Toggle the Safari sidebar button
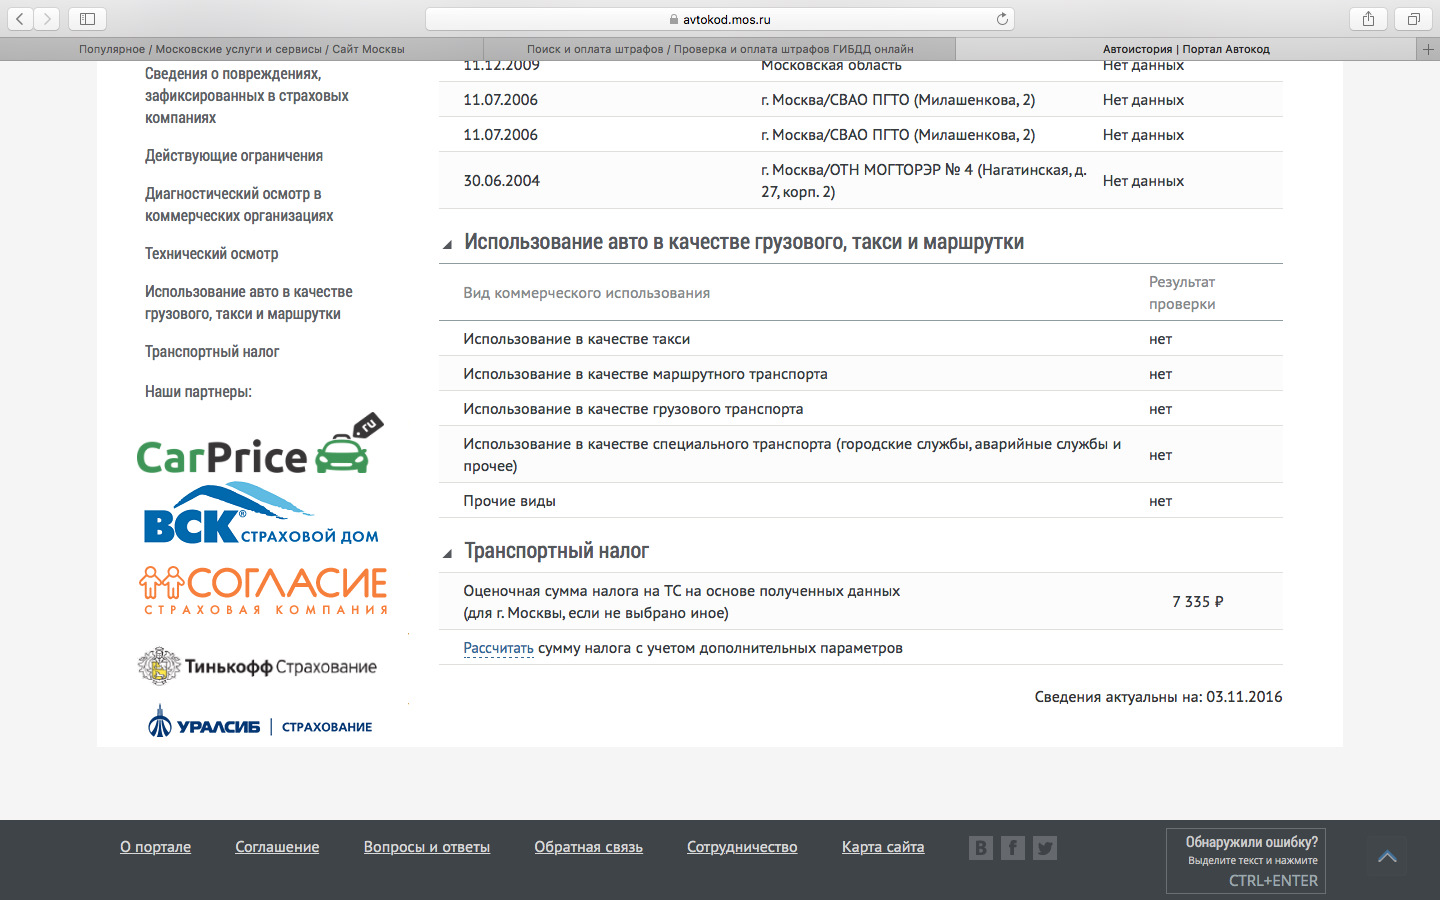The height and width of the screenshot is (900, 1440). click(x=88, y=19)
